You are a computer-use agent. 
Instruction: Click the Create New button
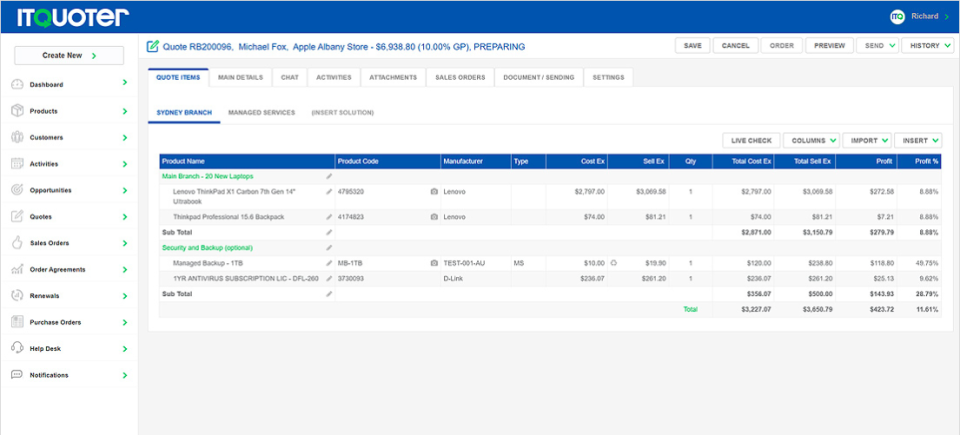tap(69, 55)
